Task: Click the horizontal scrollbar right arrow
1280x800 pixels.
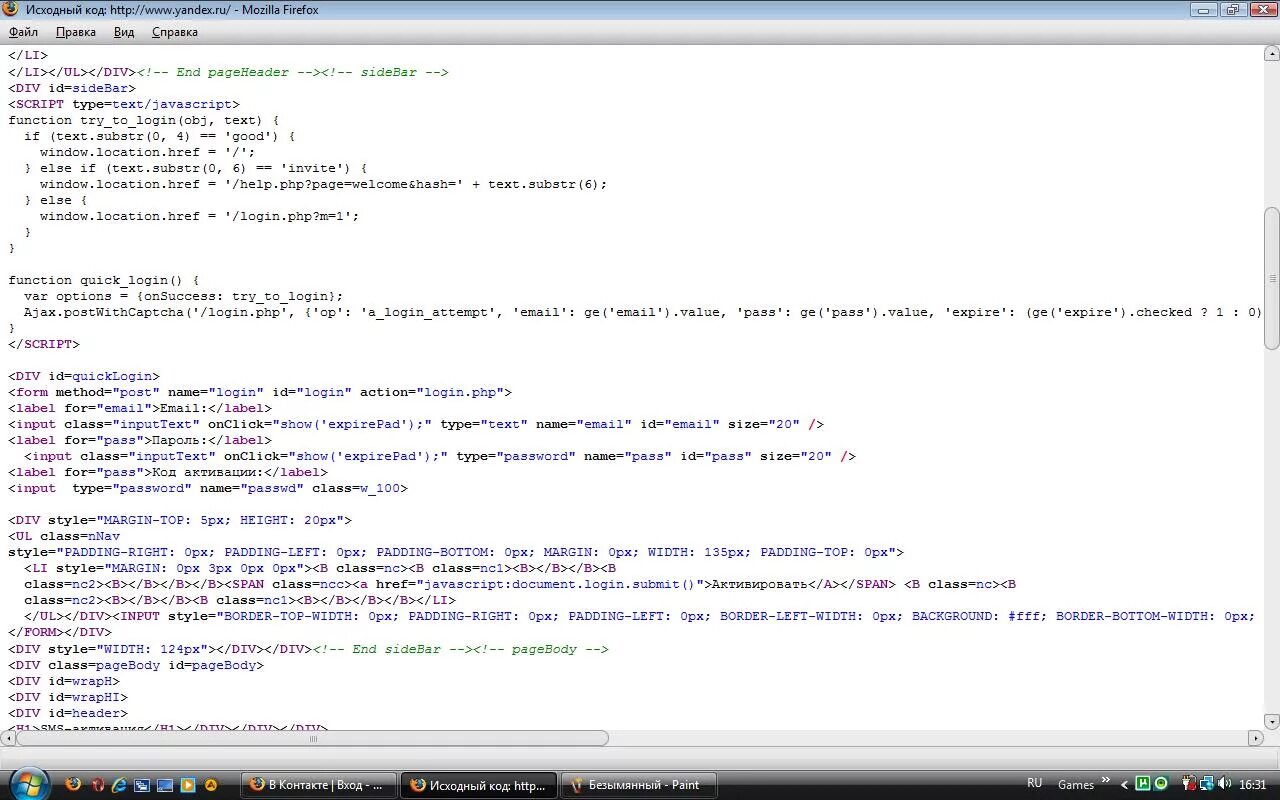Action: (x=1256, y=738)
